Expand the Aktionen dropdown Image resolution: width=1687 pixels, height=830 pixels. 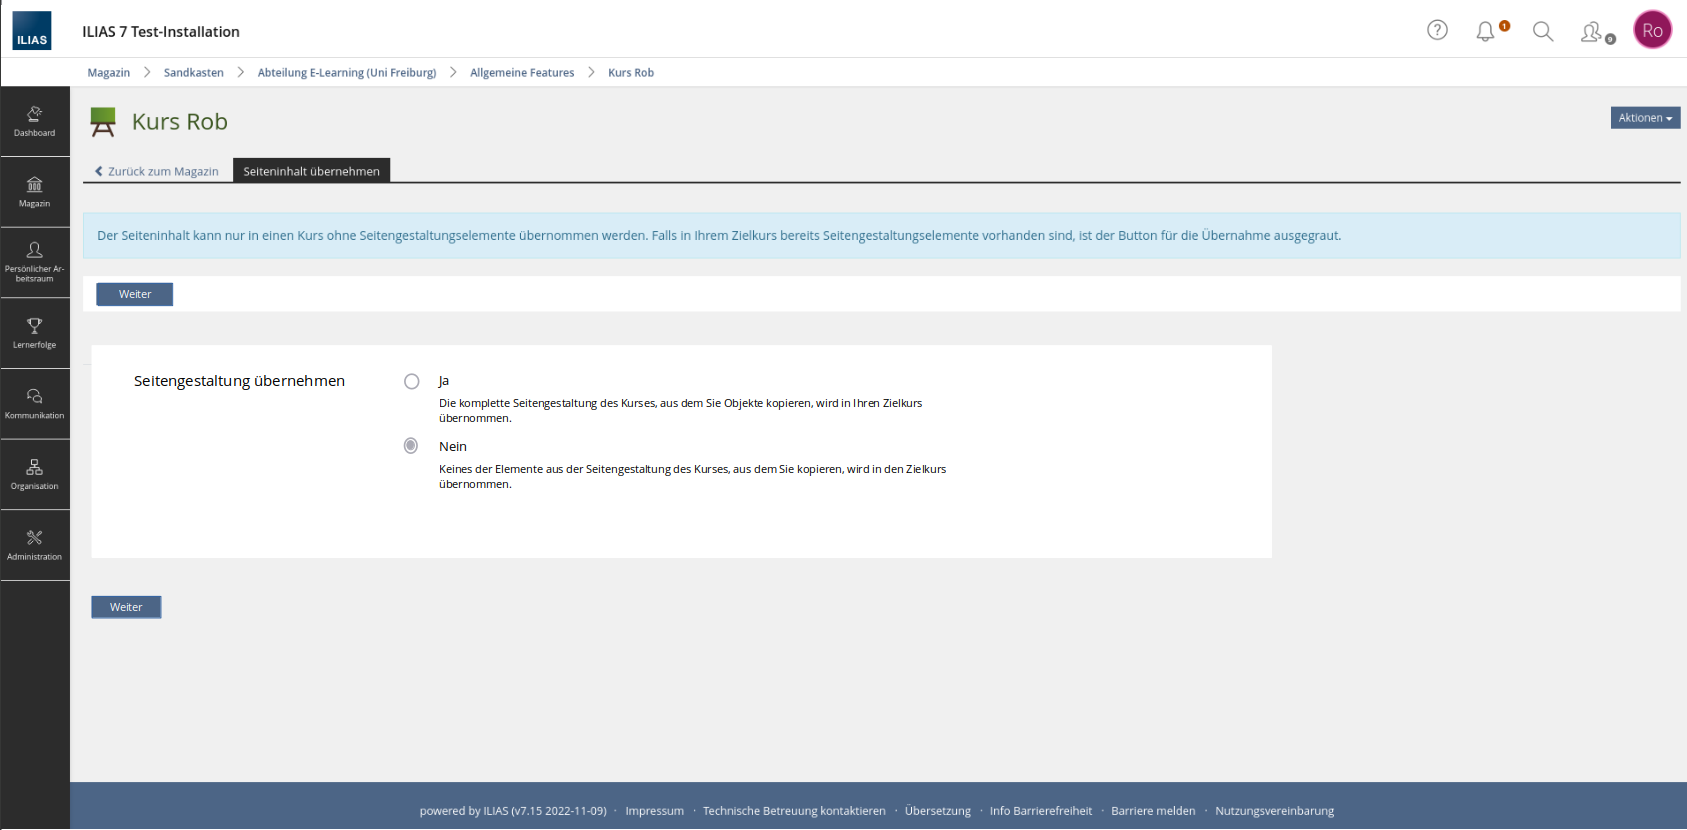[x=1644, y=118]
